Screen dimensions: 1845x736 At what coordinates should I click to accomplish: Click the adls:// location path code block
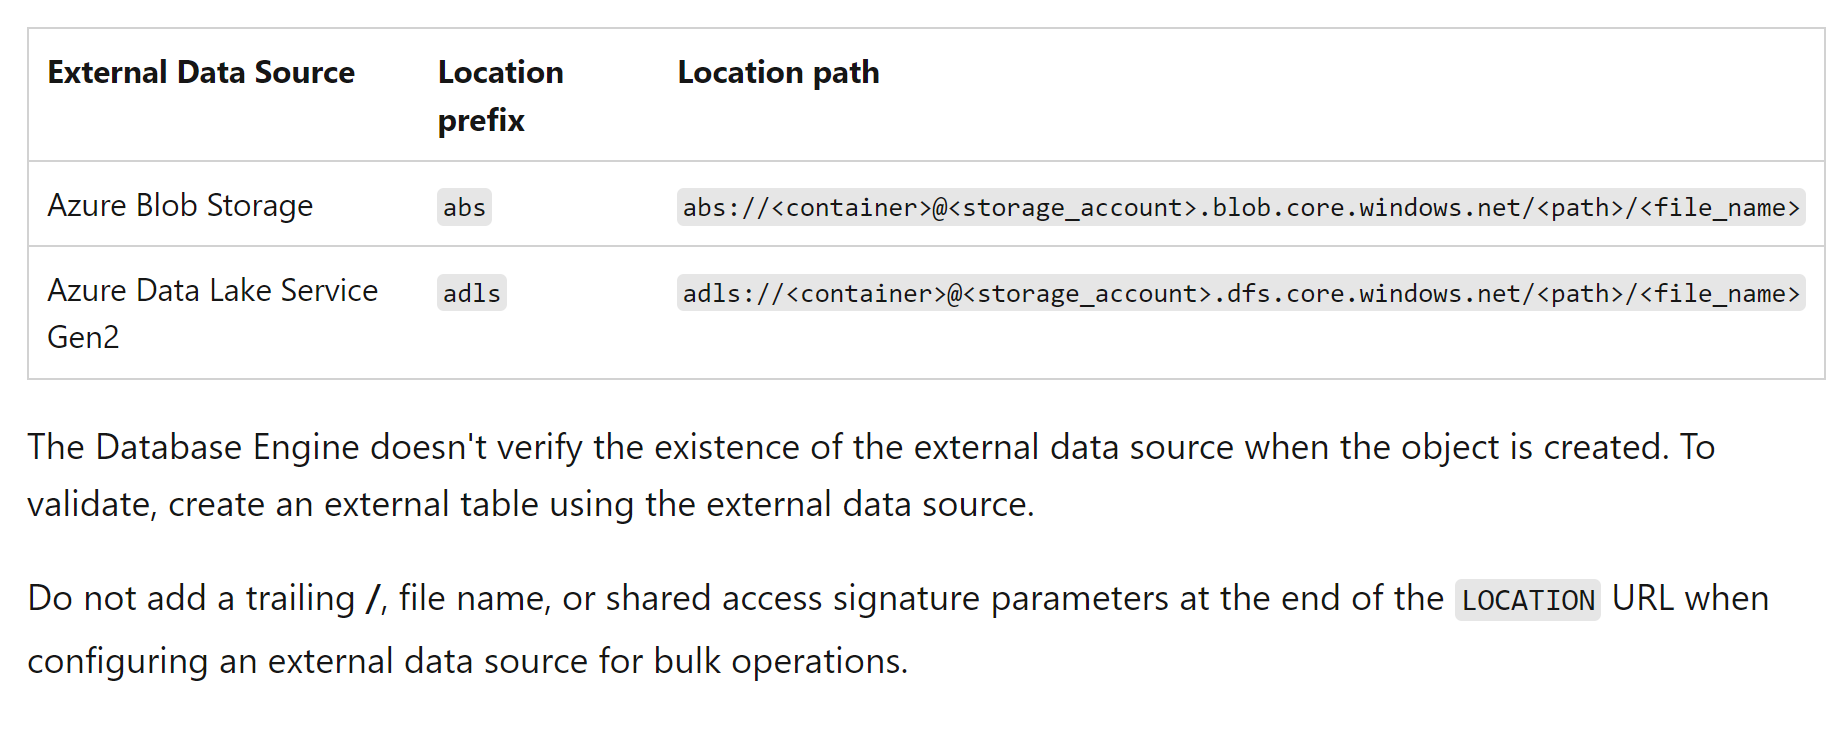coord(1240,293)
